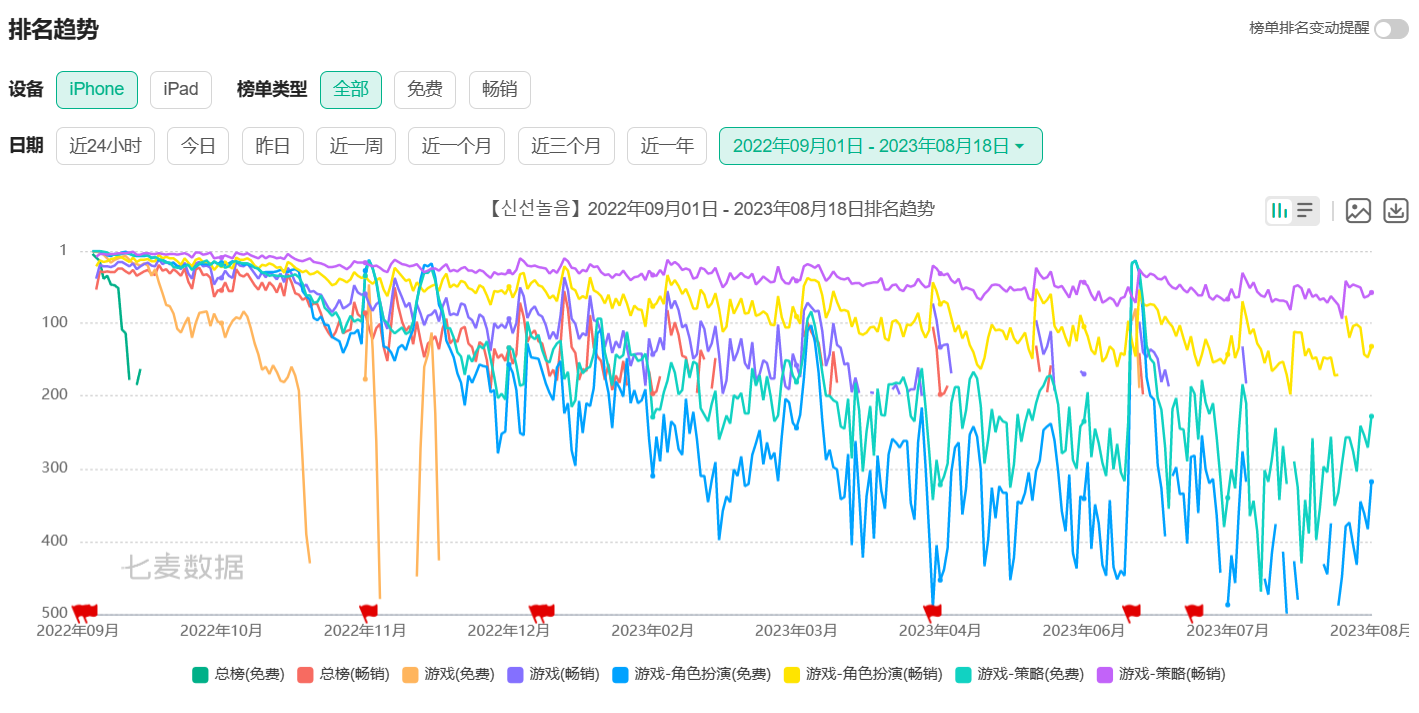Switch to the bar chart view icon
1419x713 pixels.
1280,210
